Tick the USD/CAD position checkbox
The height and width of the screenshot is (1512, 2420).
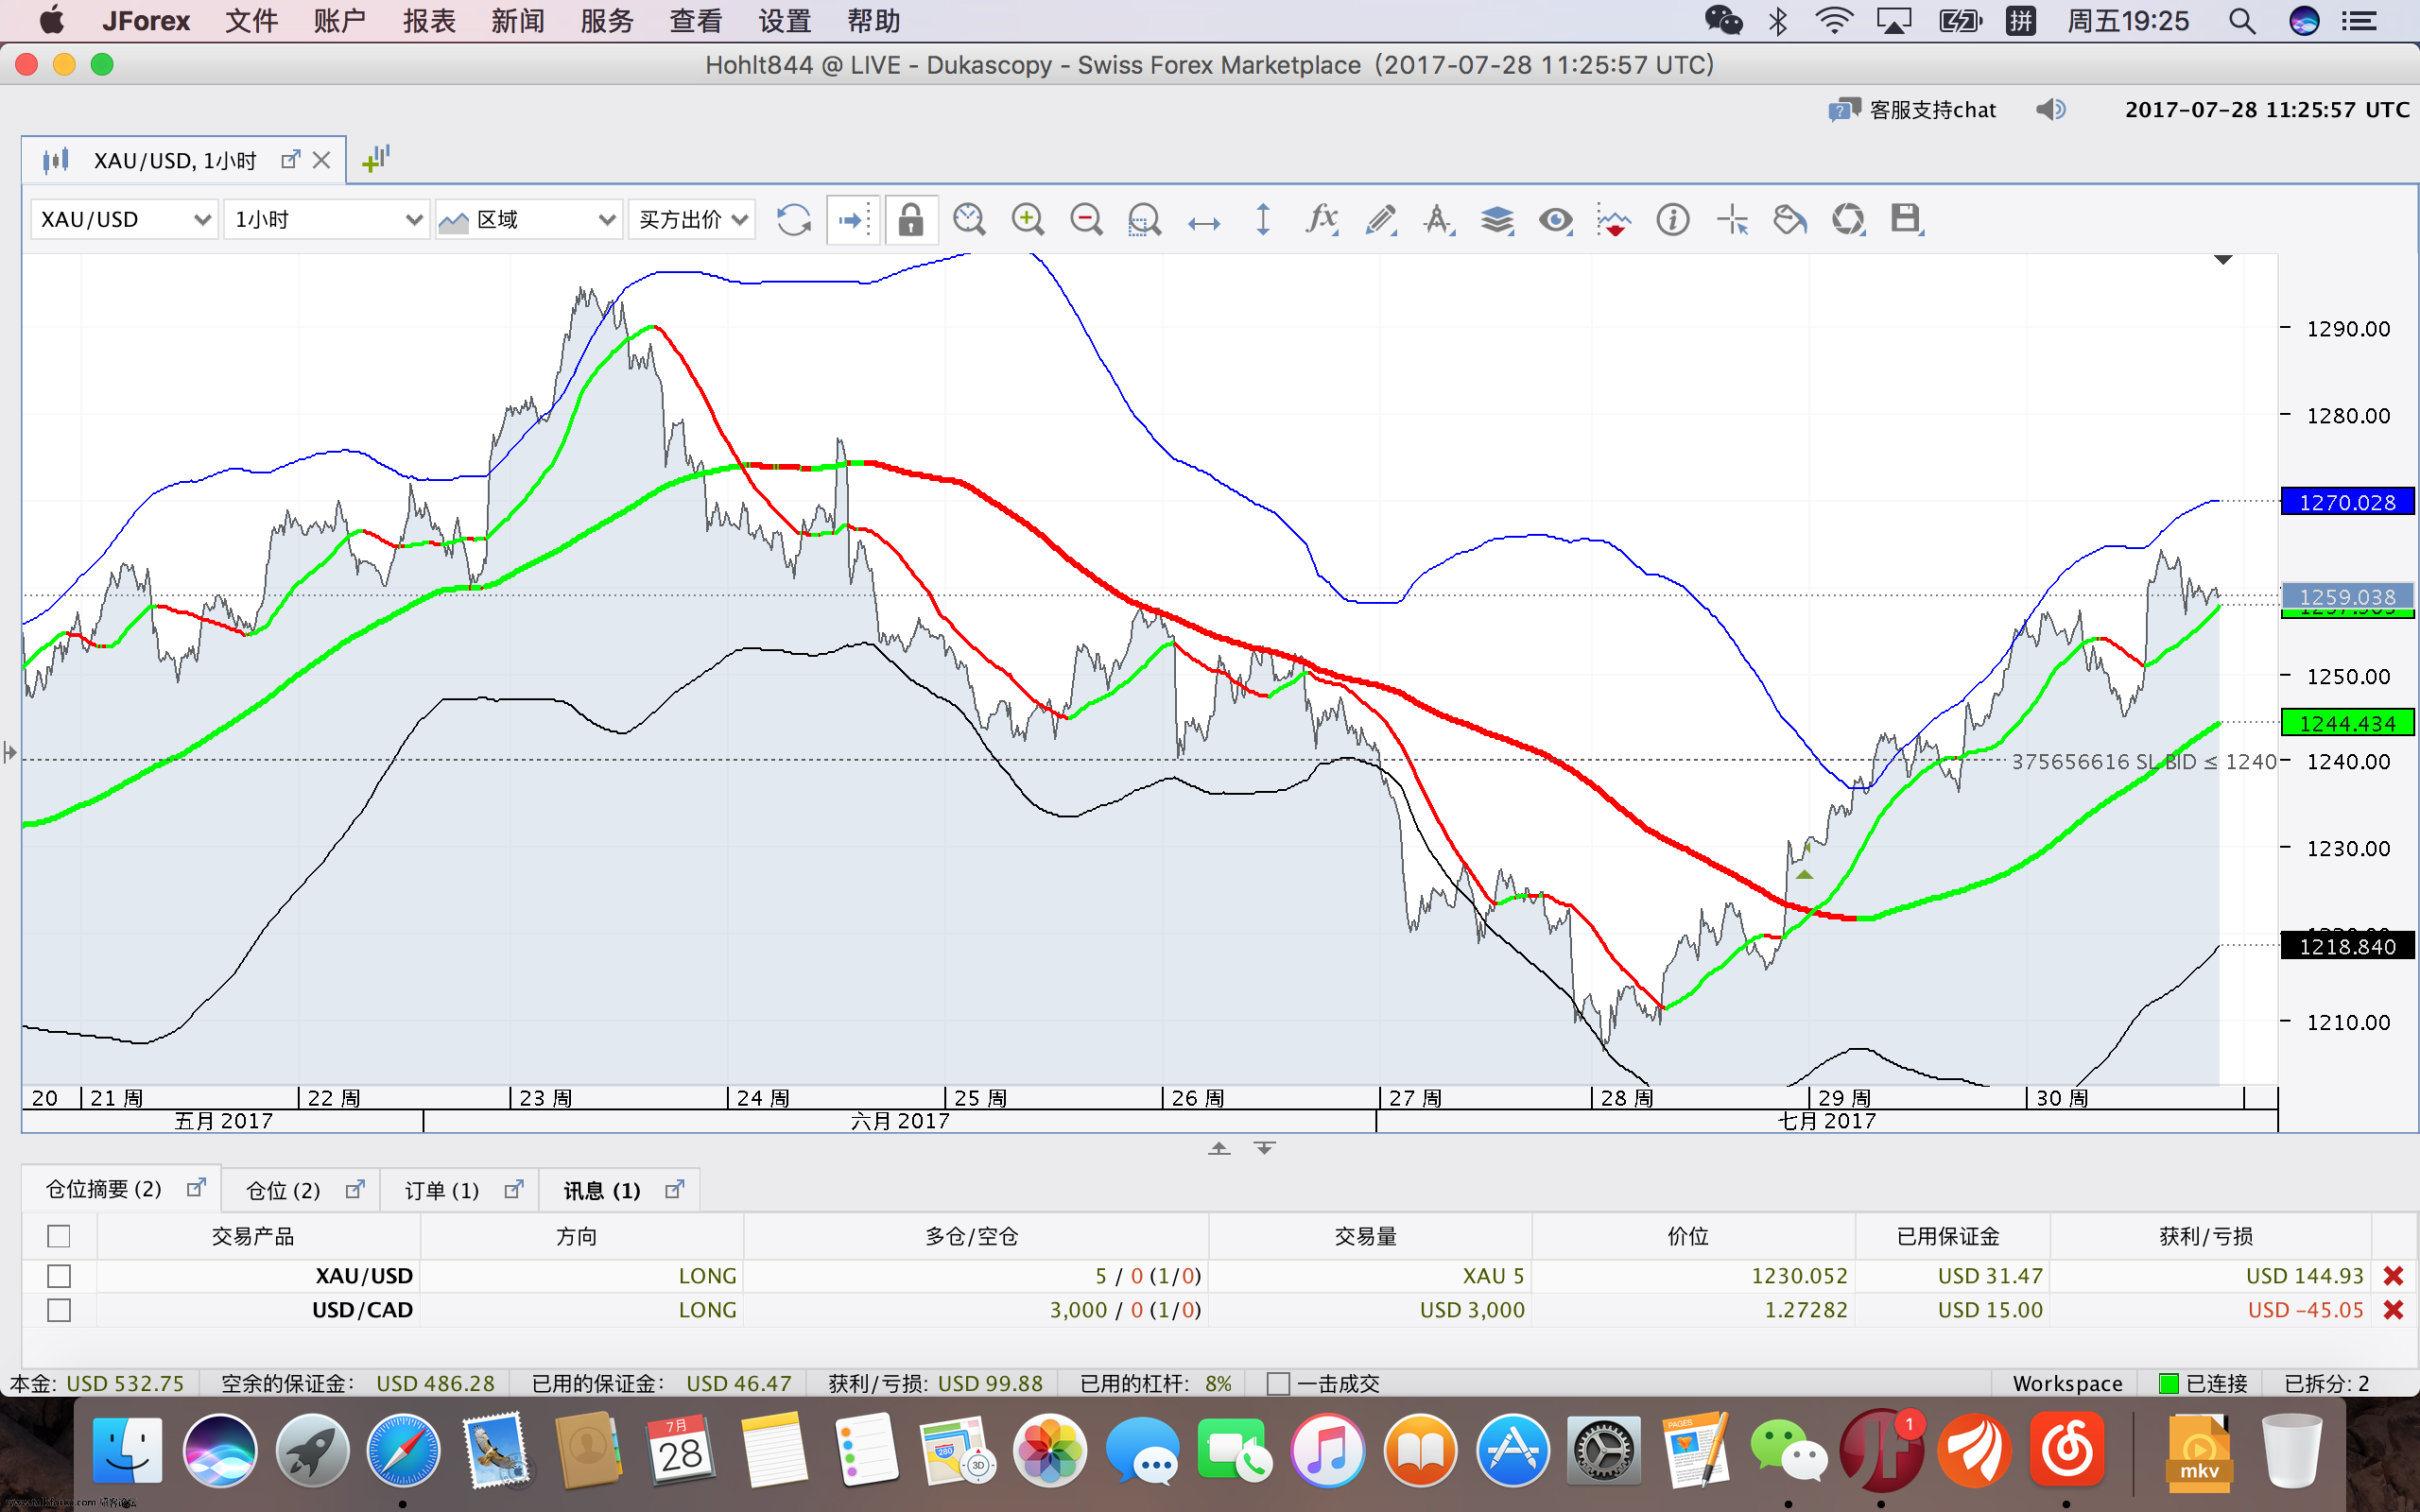tap(59, 1310)
